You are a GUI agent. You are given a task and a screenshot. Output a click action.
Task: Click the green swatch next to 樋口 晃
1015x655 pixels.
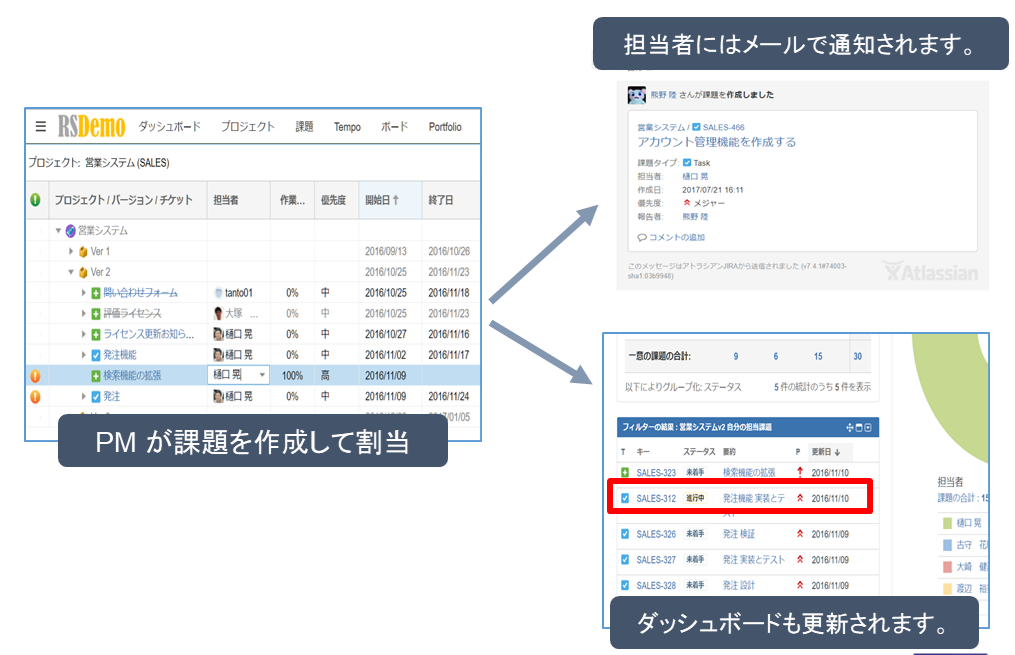[x=946, y=523]
